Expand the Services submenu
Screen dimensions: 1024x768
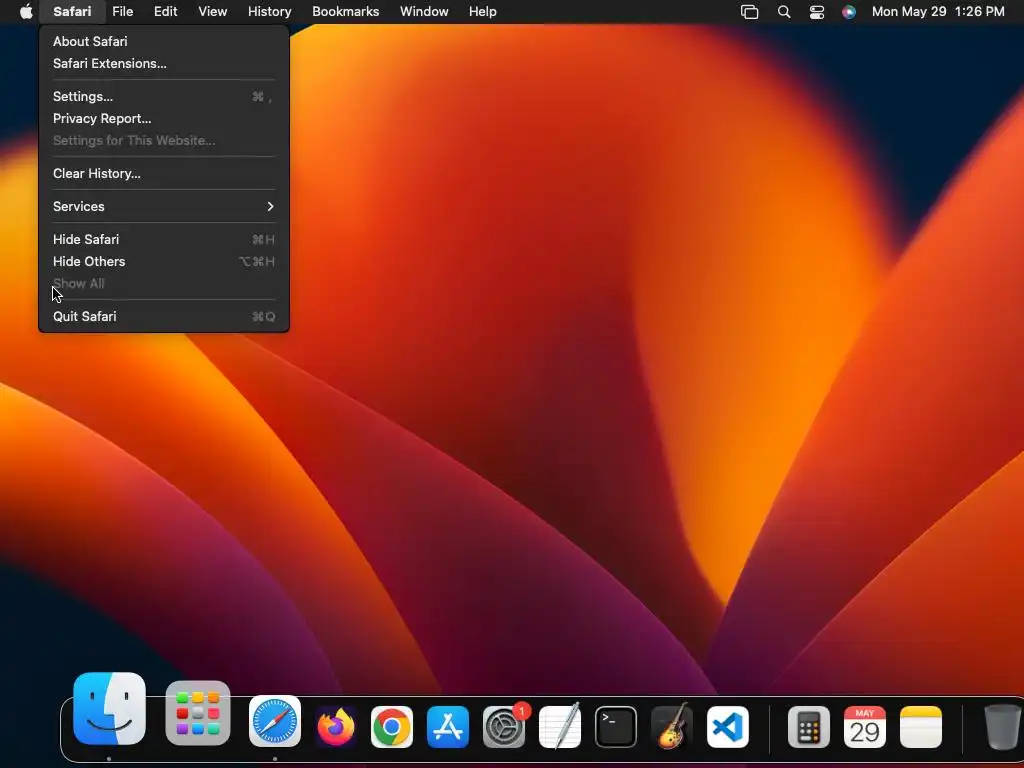click(164, 206)
